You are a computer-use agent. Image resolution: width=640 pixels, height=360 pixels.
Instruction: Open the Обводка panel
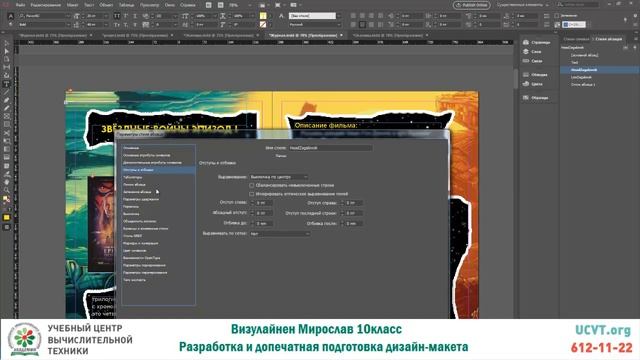pos(535,75)
